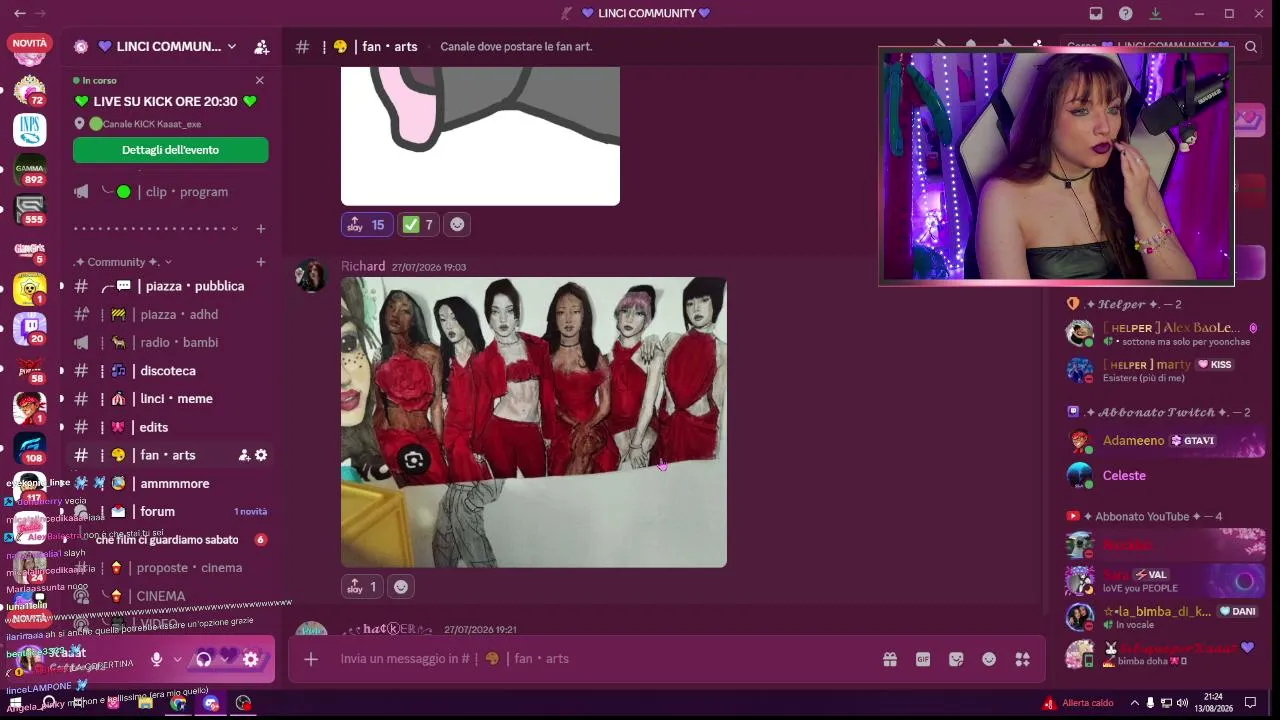The image size is (1280, 720).
Task: Open the fan arts channel settings gear
Action: [x=261, y=455]
